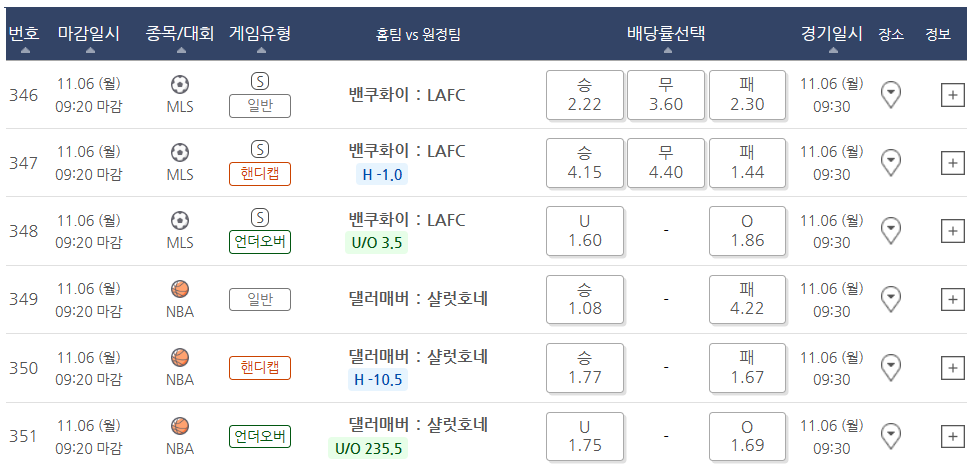Select 승 odds 2.22 for match 346
Image resolution: width=972 pixels, height=470 pixels.
point(585,95)
